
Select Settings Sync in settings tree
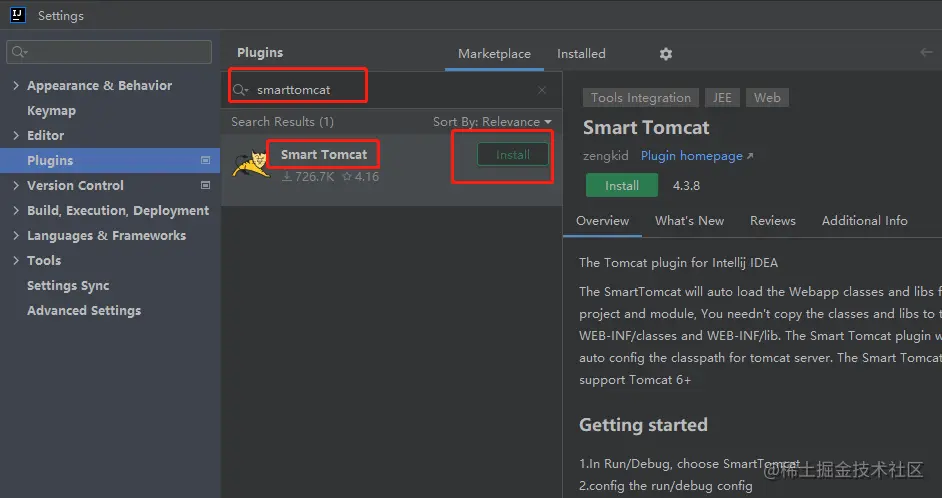pos(68,286)
